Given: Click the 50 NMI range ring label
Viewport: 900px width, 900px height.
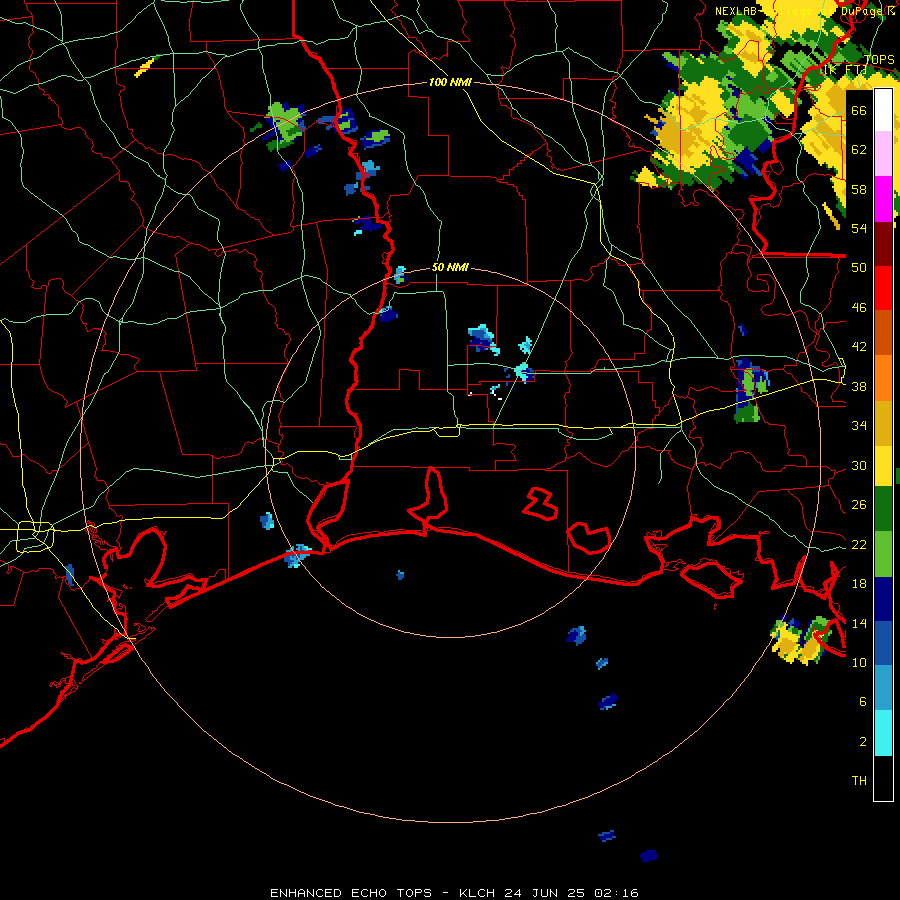Looking at the screenshot, I should coord(450,267).
